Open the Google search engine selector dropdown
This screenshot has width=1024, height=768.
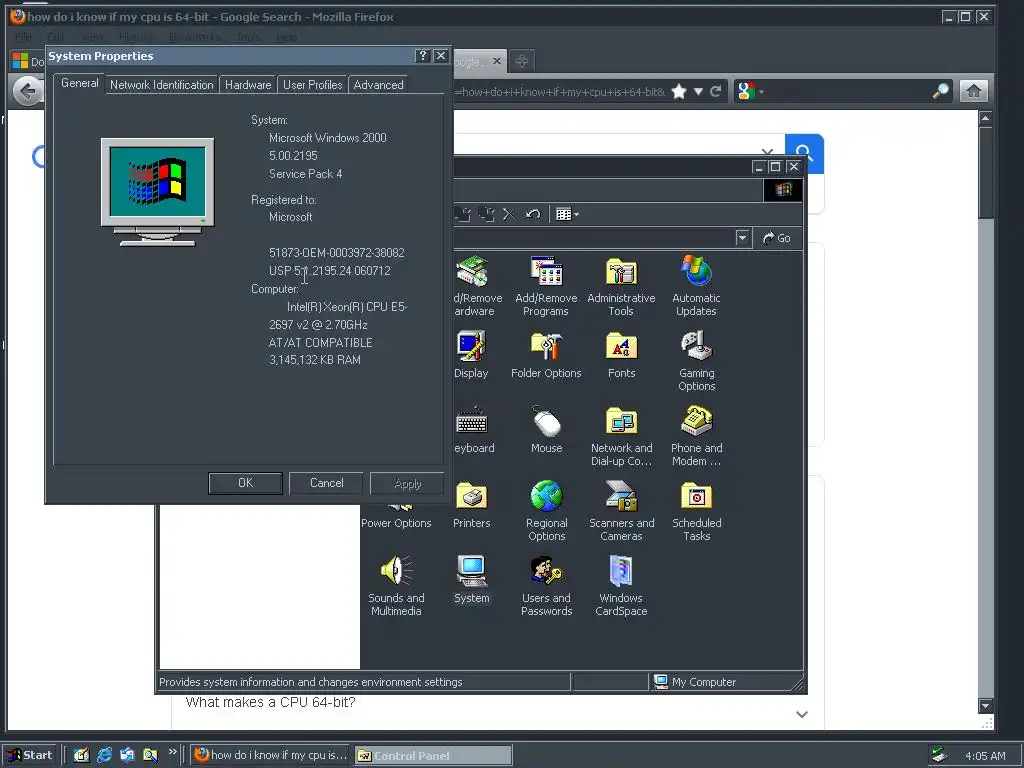point(750,91)
